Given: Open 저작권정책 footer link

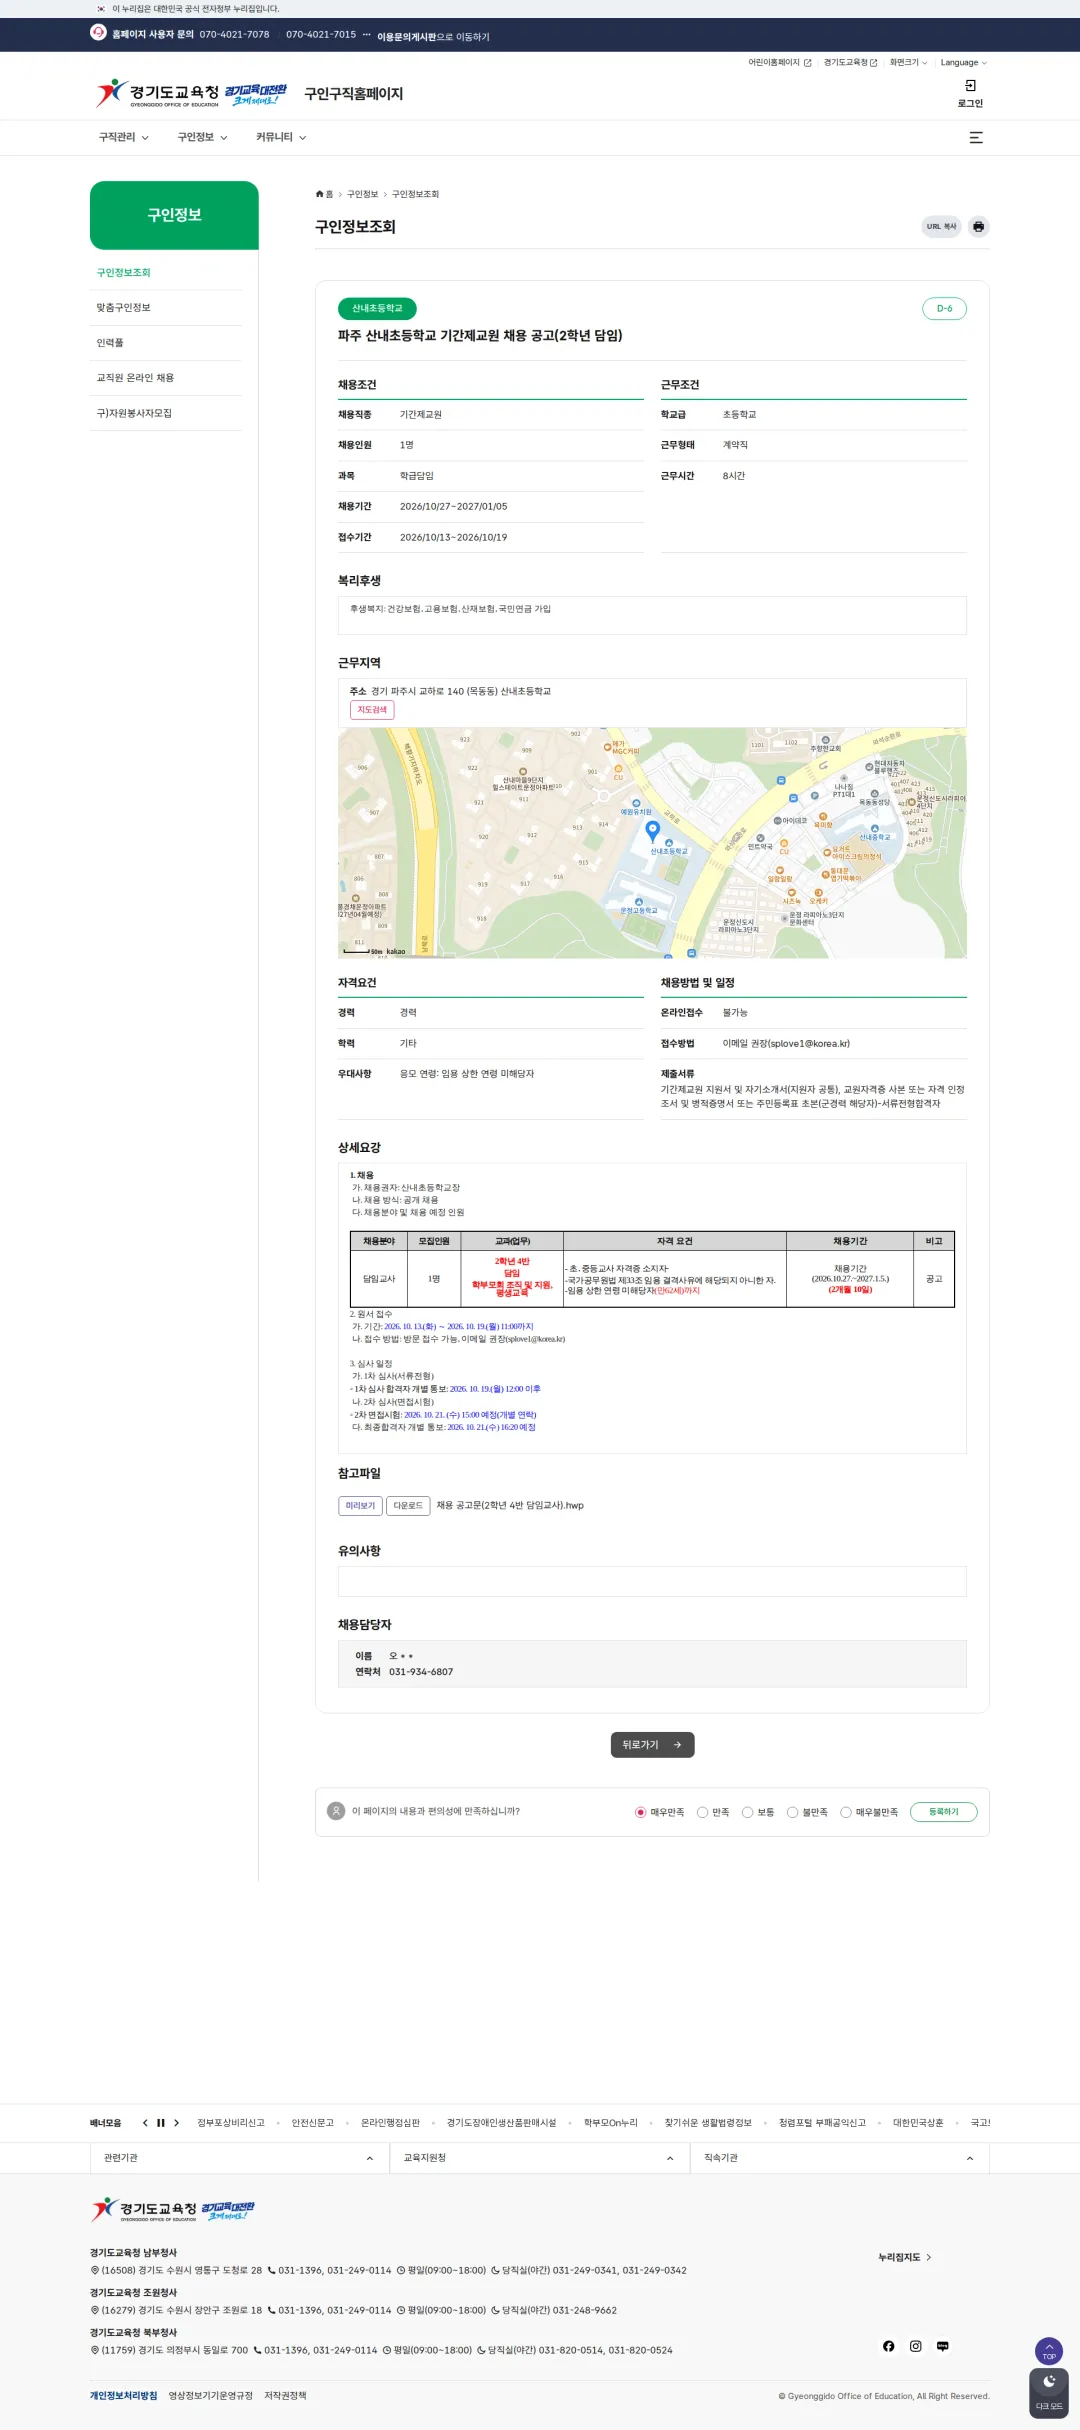Looking at the screenshot, I should [x=285, y=2396].
